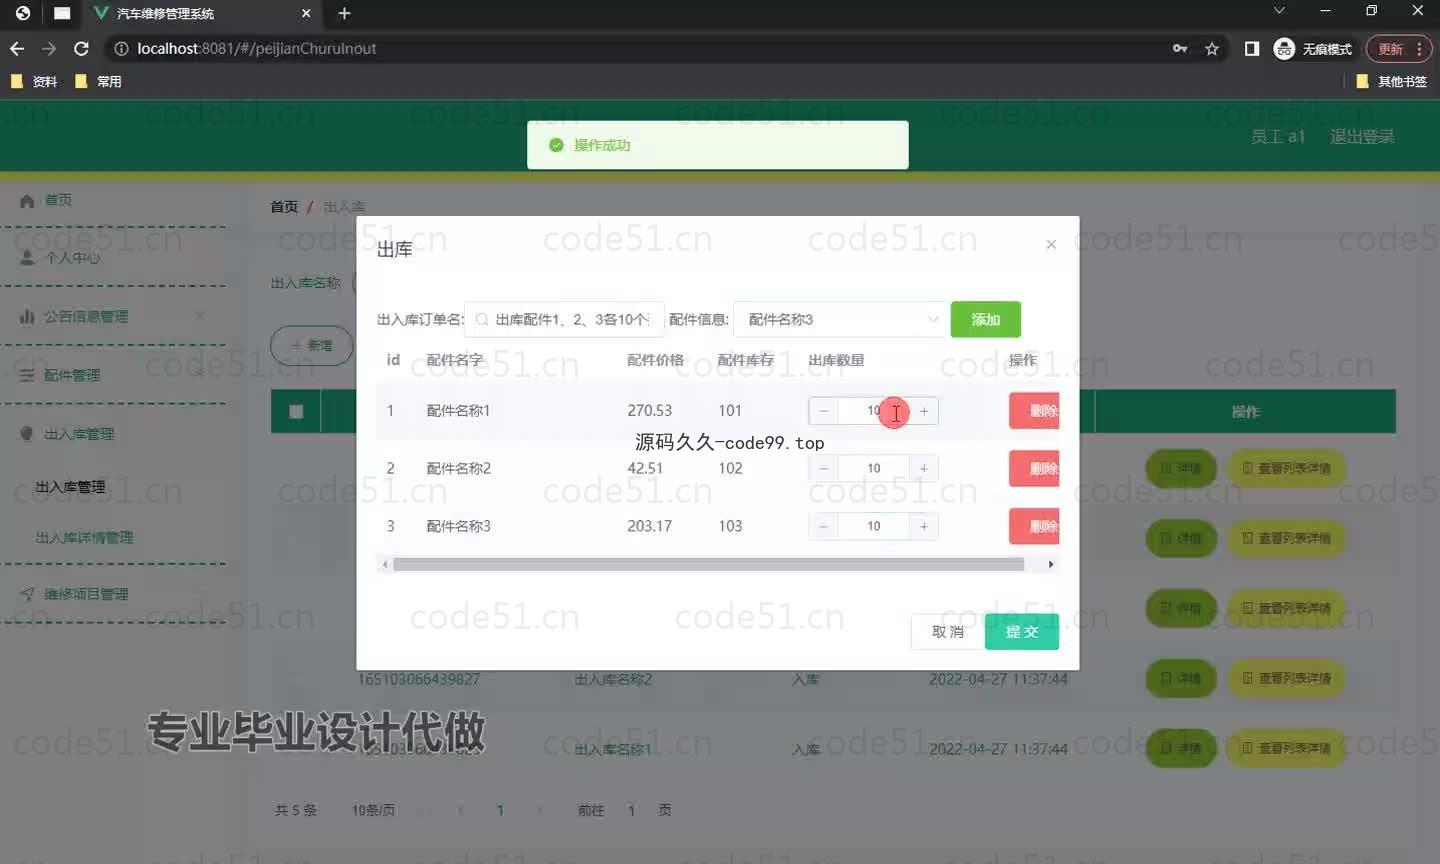This screenshot has height=864, width=1440.
Task: Increase quantity for 配件名称2
Action: (924, 468)
